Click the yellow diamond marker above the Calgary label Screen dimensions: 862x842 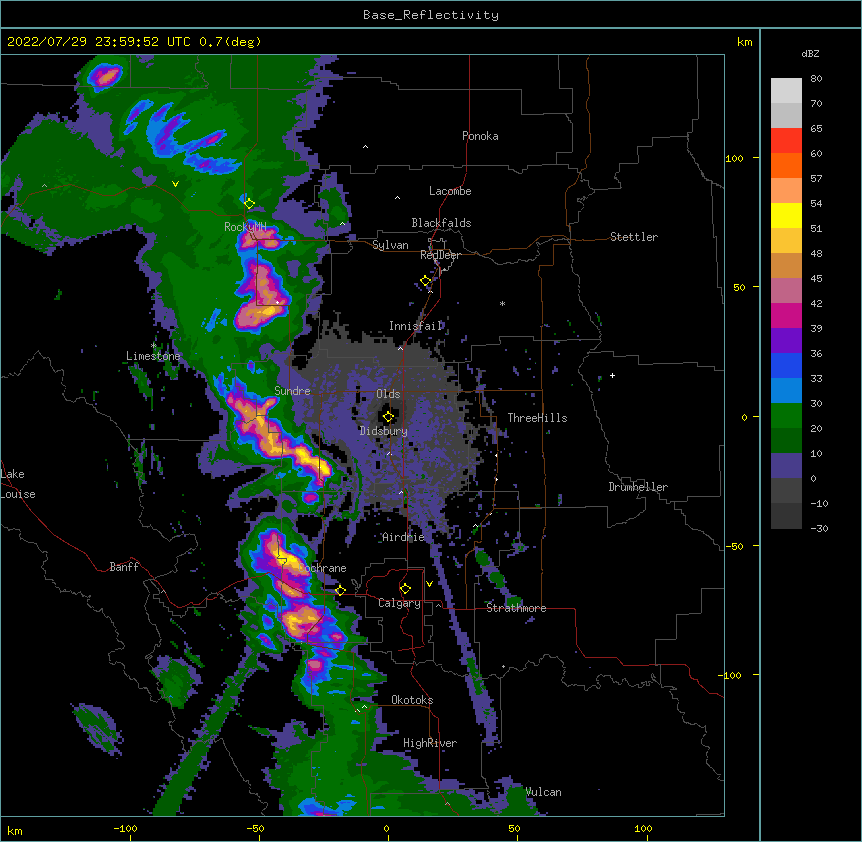pos(405,589)
